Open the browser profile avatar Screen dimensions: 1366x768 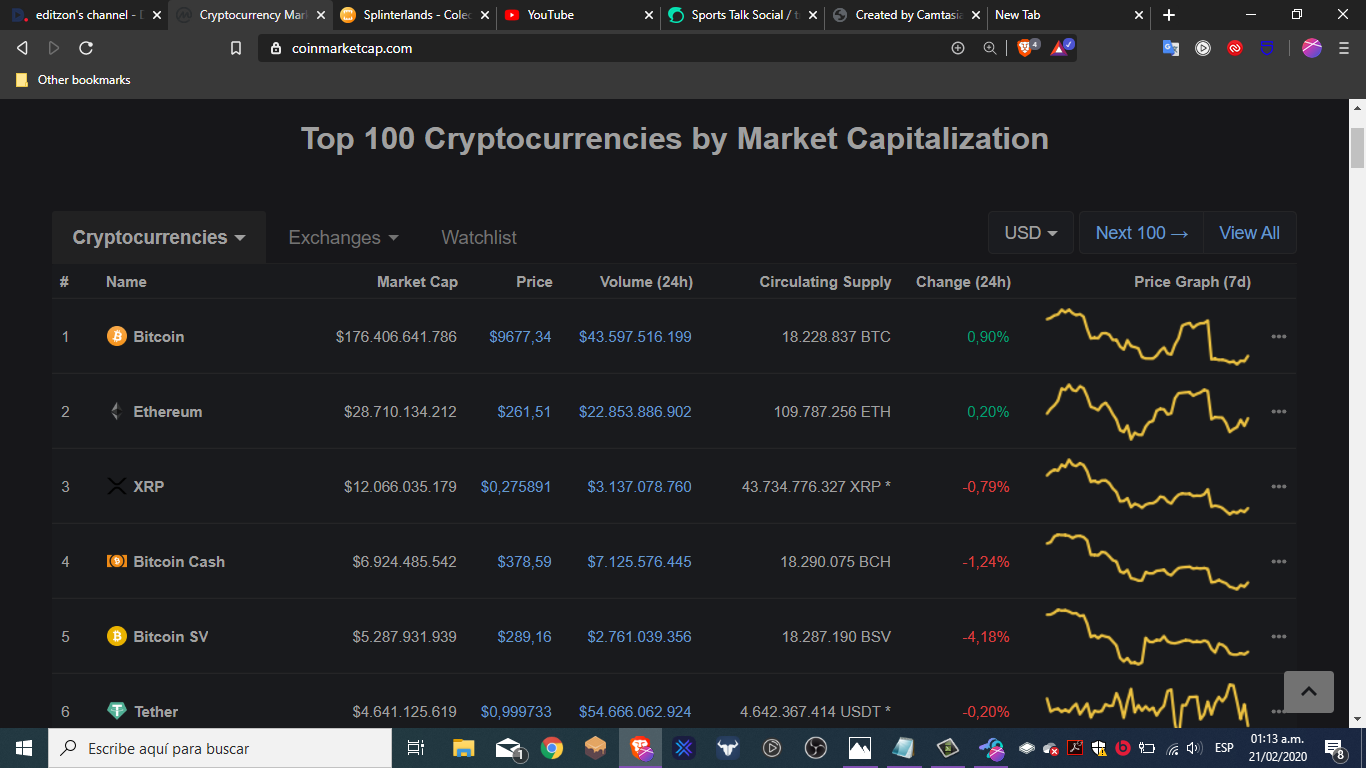(1312, 48)
